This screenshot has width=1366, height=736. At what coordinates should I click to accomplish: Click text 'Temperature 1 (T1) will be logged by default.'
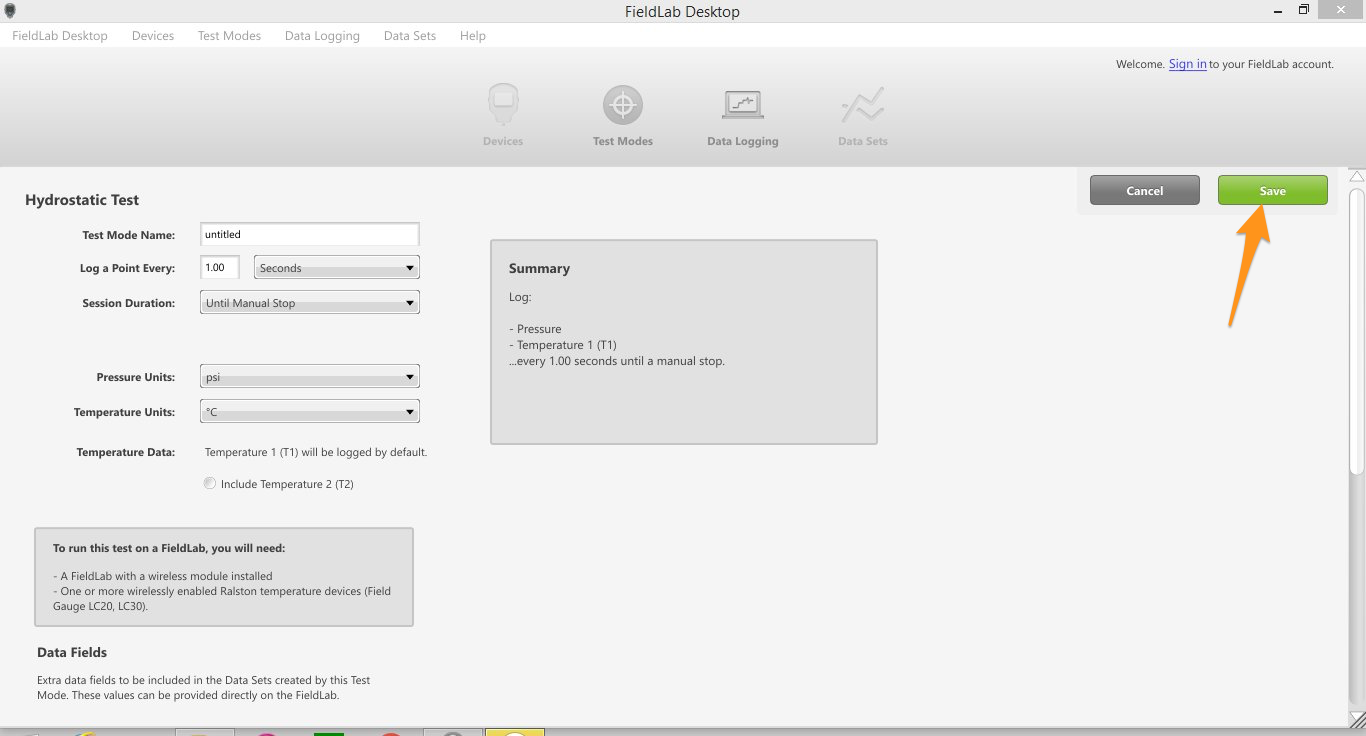point(316,452)
